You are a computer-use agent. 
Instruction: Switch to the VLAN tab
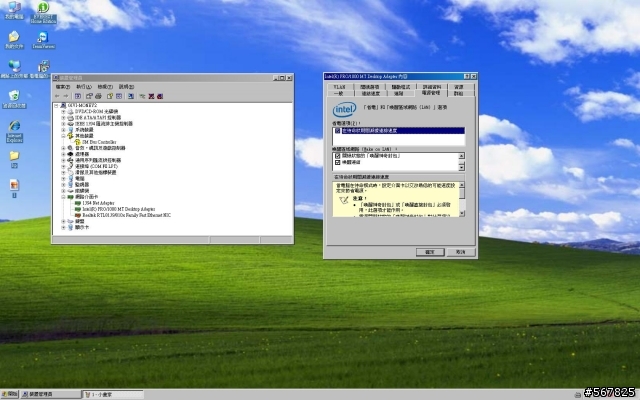[339, 87]
